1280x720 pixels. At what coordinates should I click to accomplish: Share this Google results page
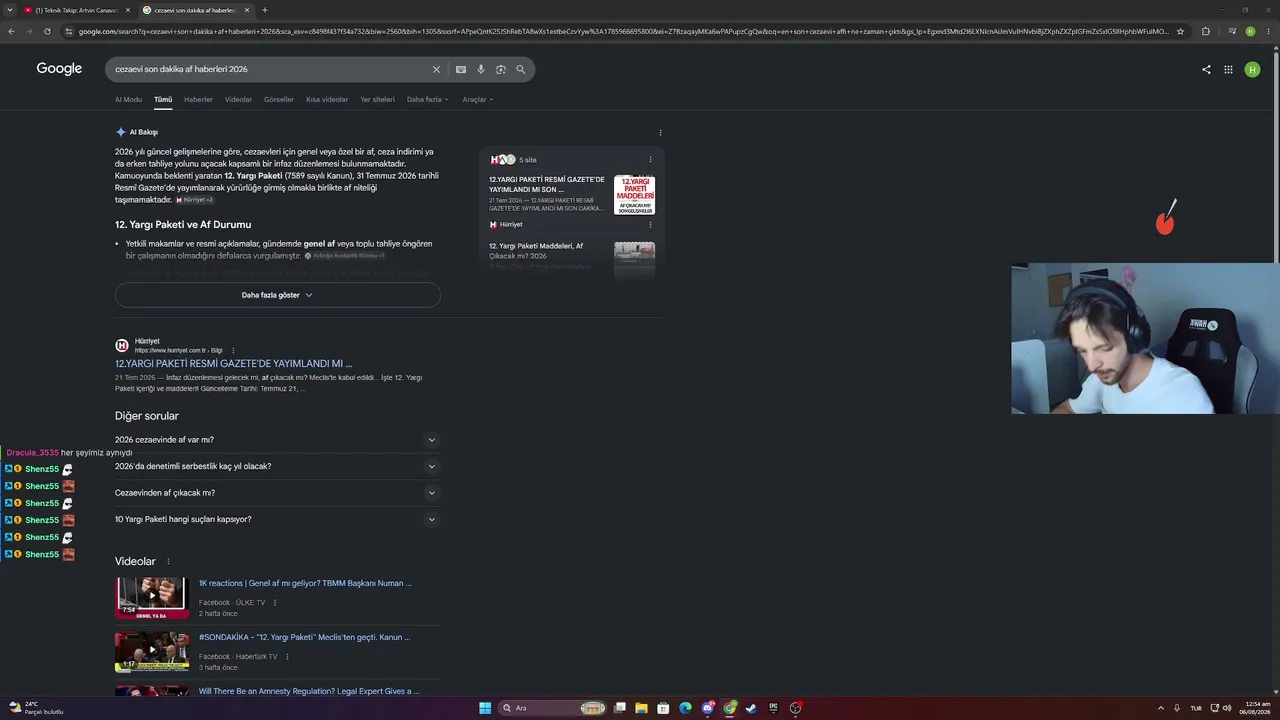pyautogui.click(x=1206, y=69)
